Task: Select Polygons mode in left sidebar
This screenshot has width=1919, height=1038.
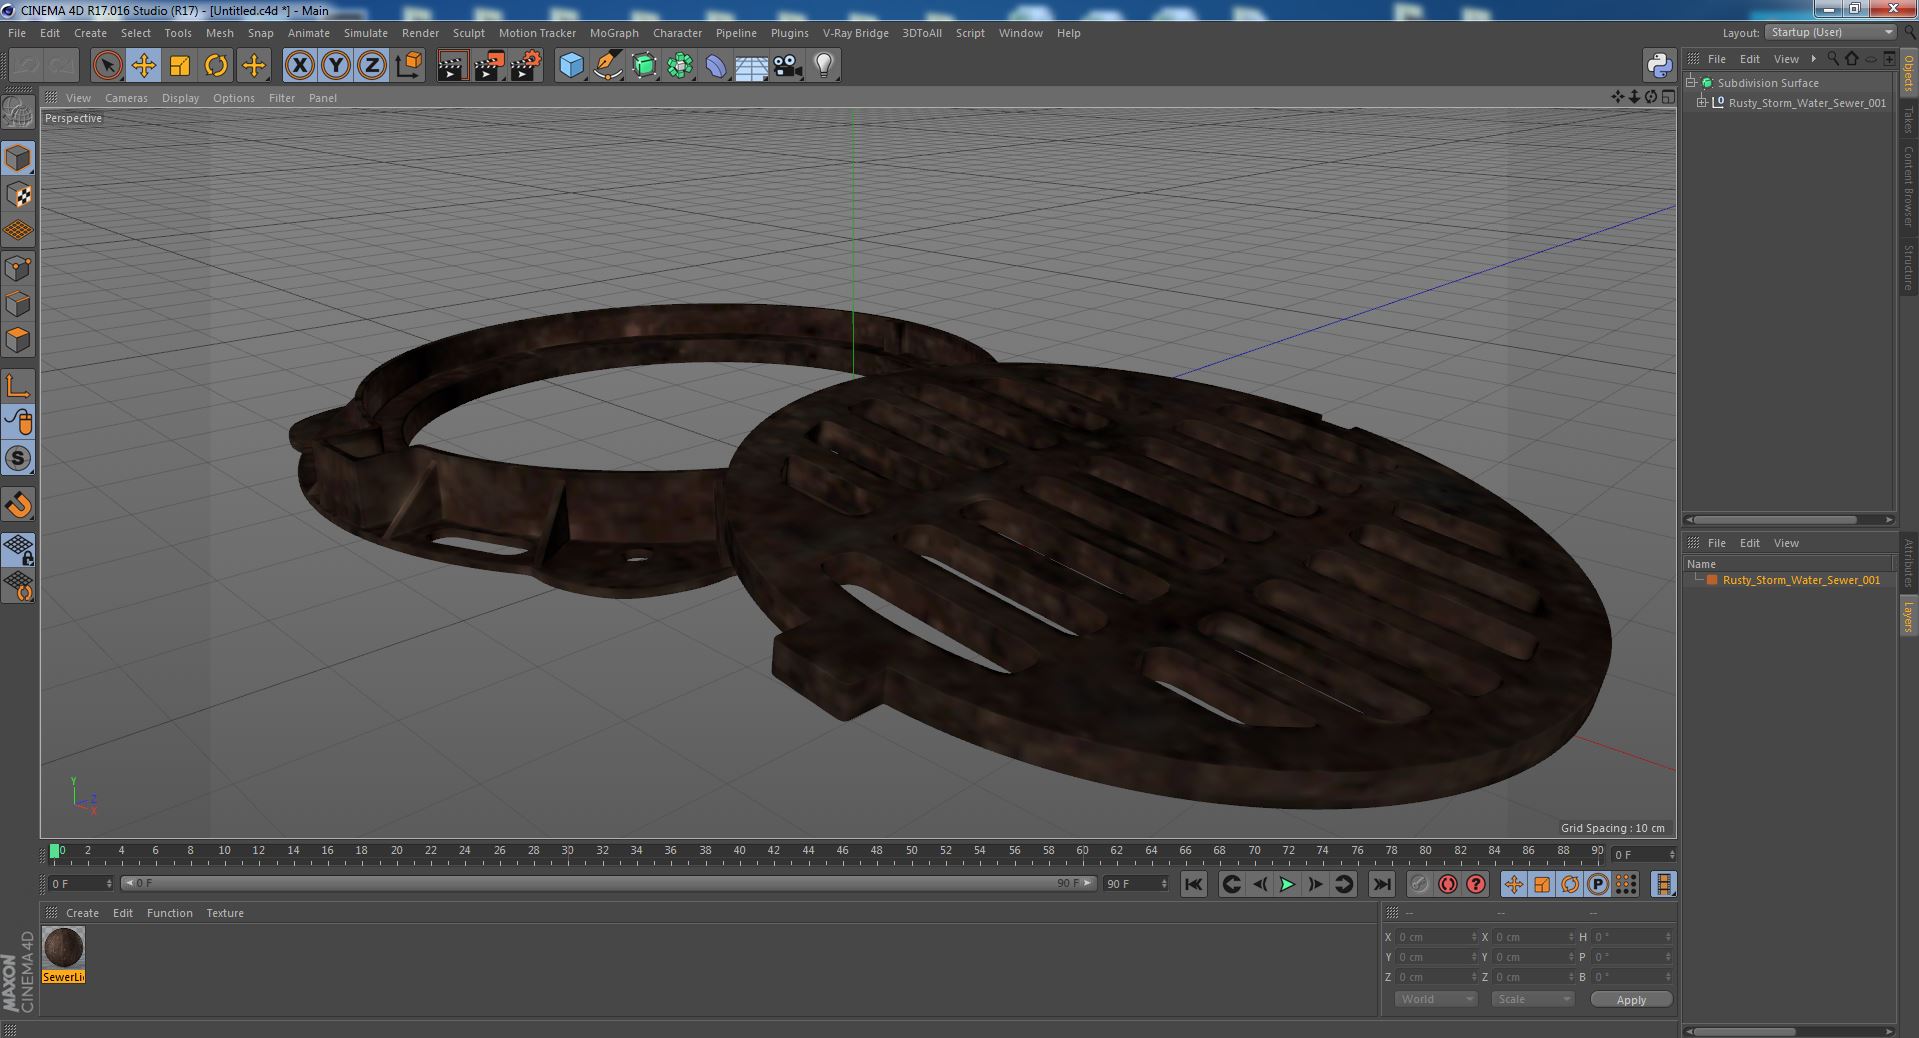Action: [x=18, y=340]
